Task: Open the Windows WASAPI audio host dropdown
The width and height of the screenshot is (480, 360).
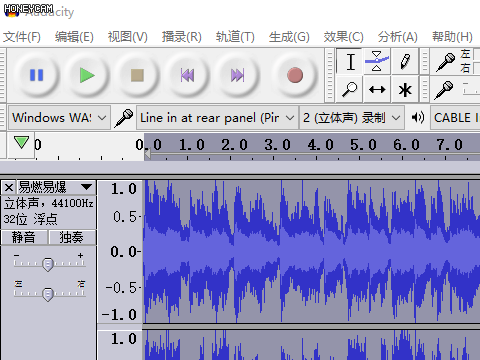Action: click(59, 118)
